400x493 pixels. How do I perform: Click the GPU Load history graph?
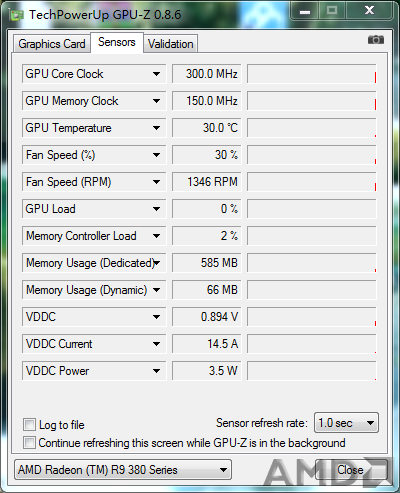[x=312, y=209]
